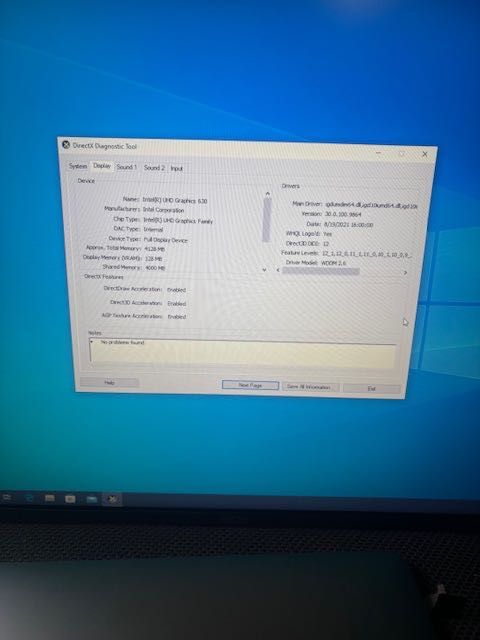Click the Main Driver file names

coord(371,206)
